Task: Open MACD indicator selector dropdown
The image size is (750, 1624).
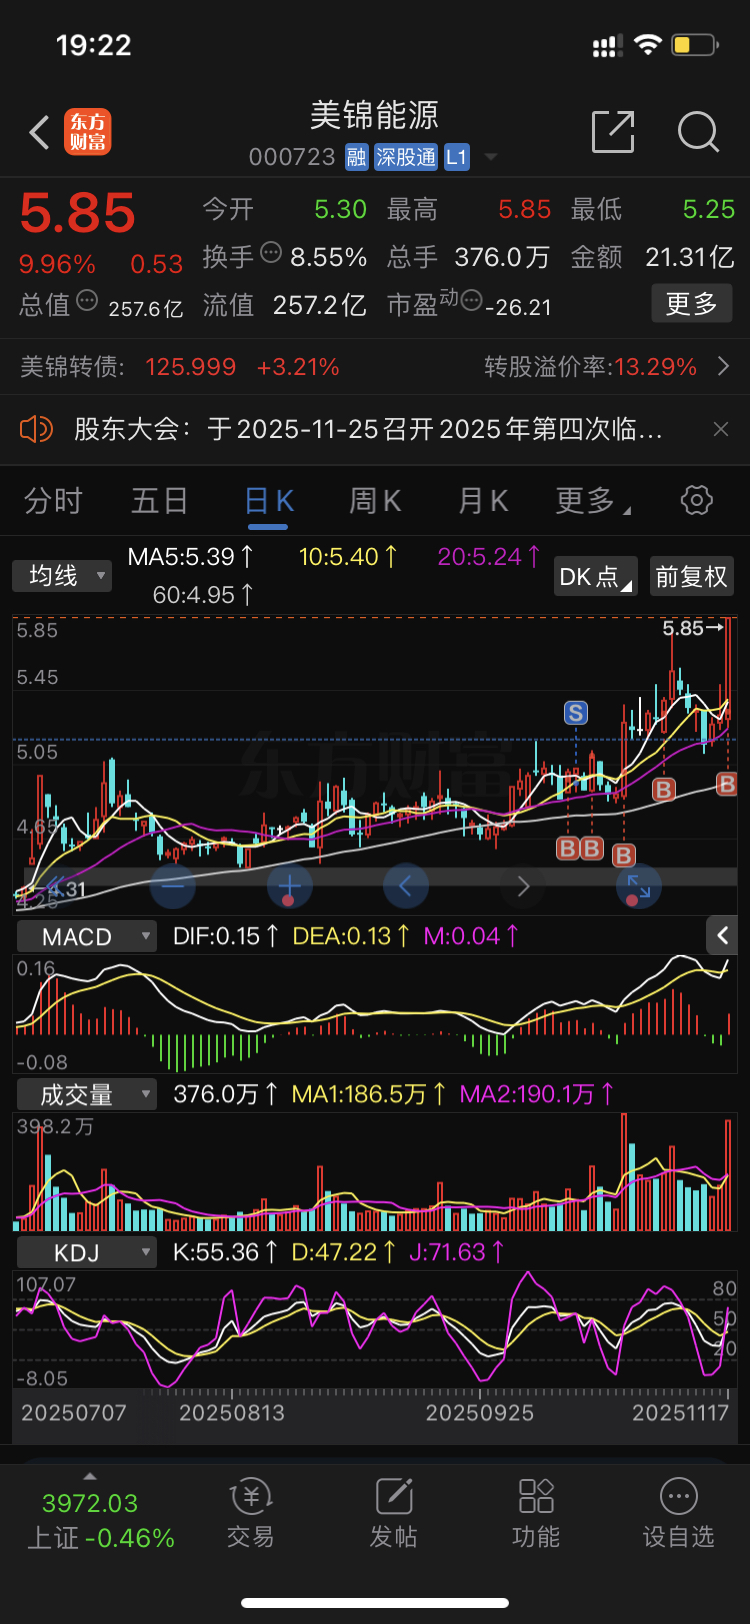Action: [x=87, y=936]
